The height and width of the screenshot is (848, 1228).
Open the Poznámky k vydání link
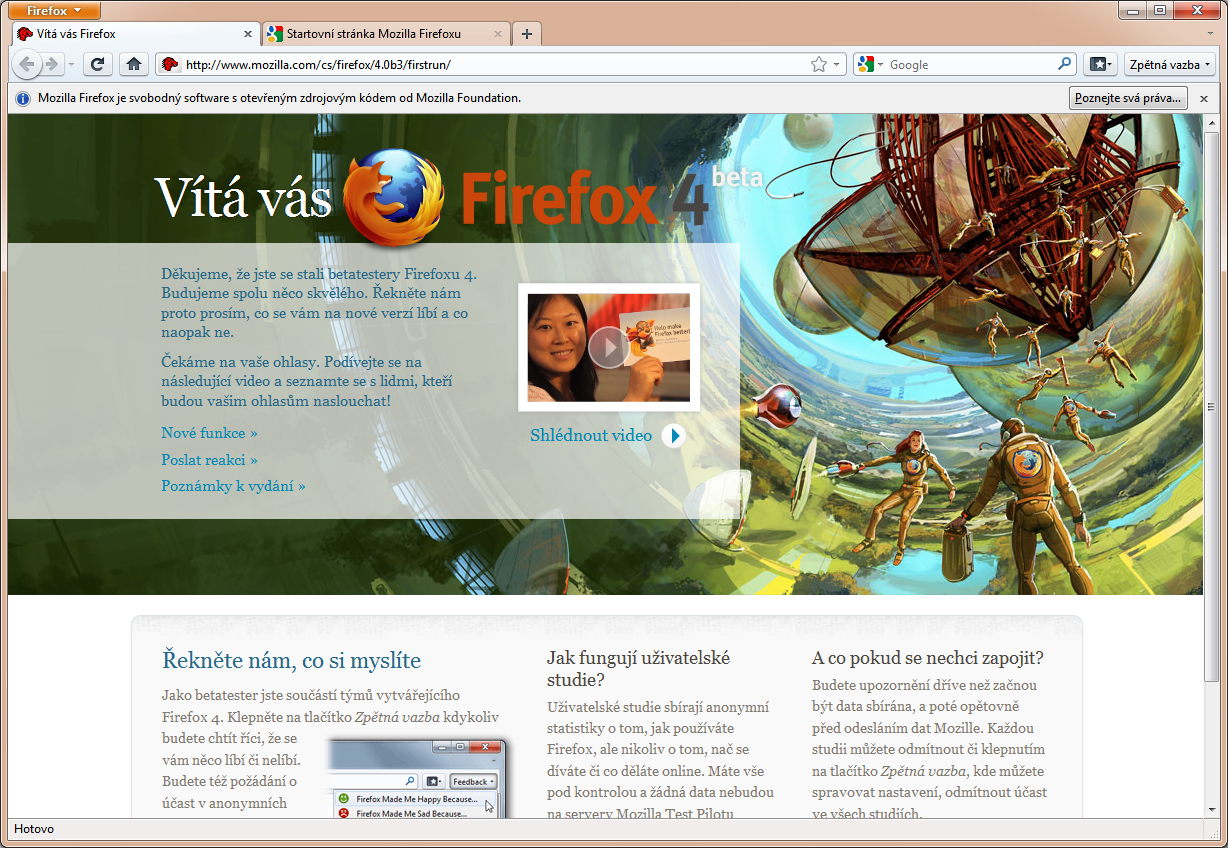click(x=233, y=486)
